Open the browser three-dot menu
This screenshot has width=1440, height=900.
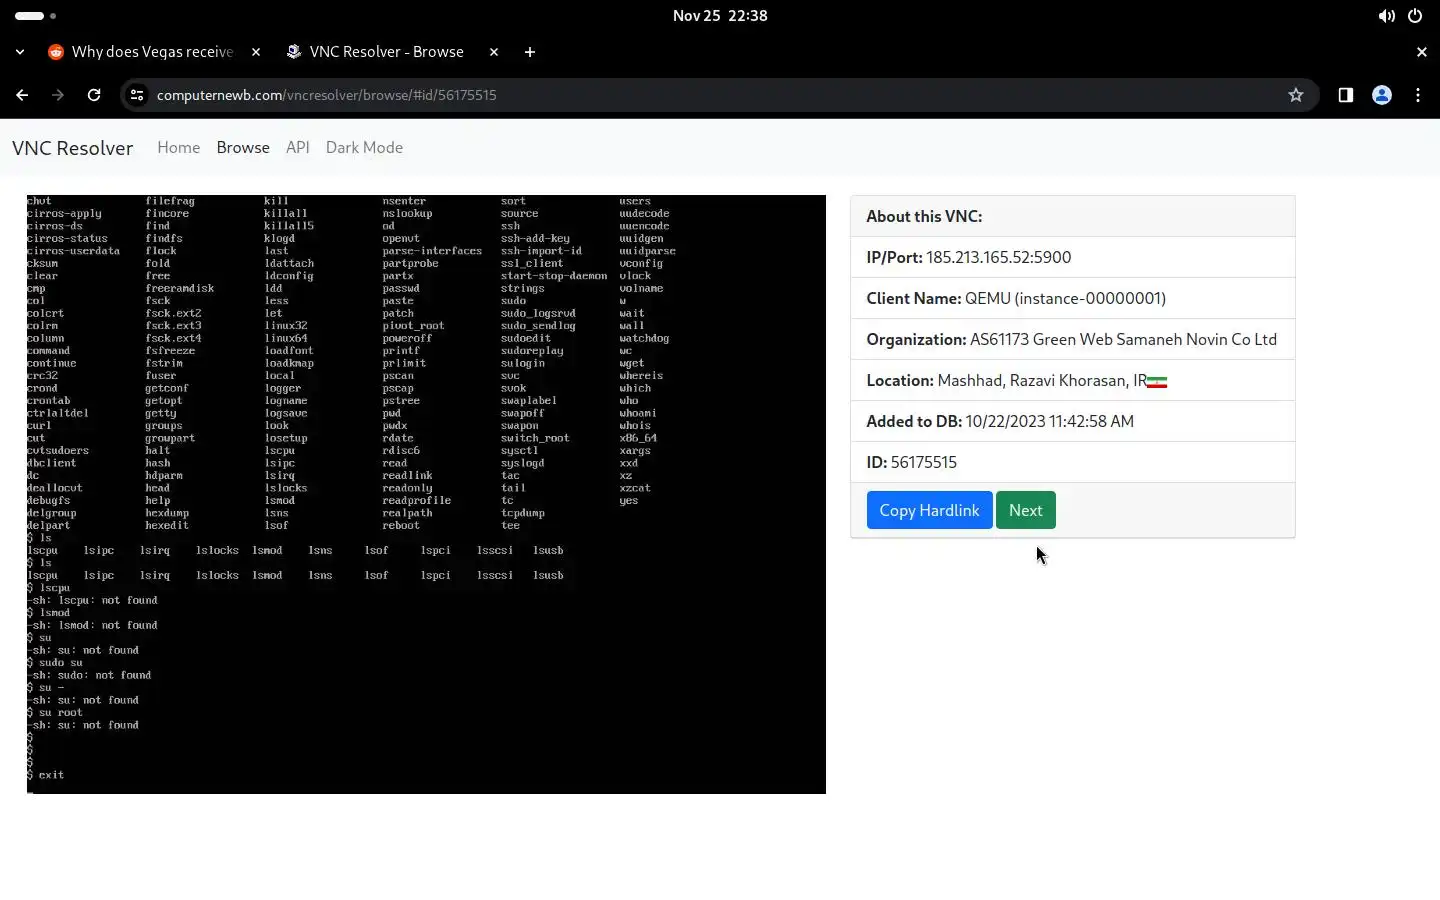pyautogui.click(x=1418, y=95)
